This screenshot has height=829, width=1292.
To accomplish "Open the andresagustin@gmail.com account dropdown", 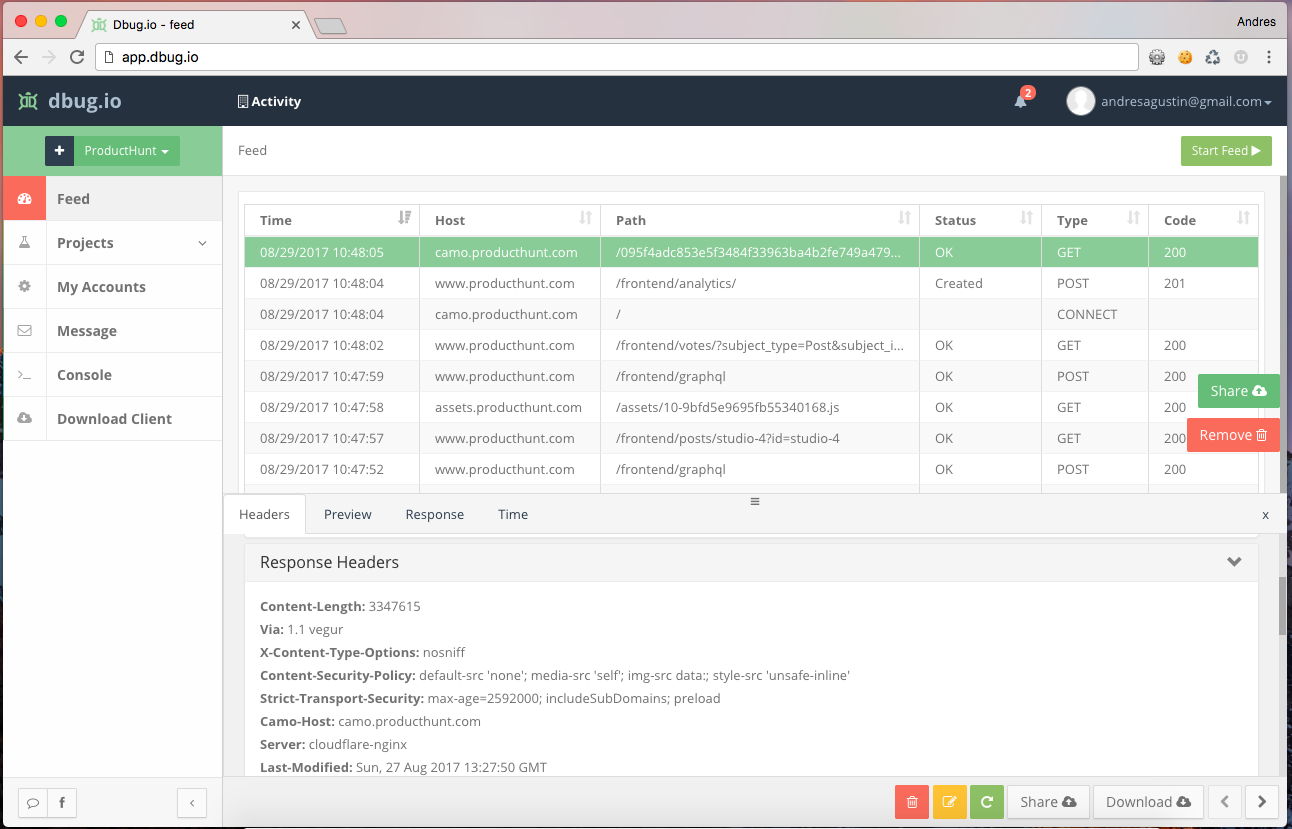I will 1186,101.
